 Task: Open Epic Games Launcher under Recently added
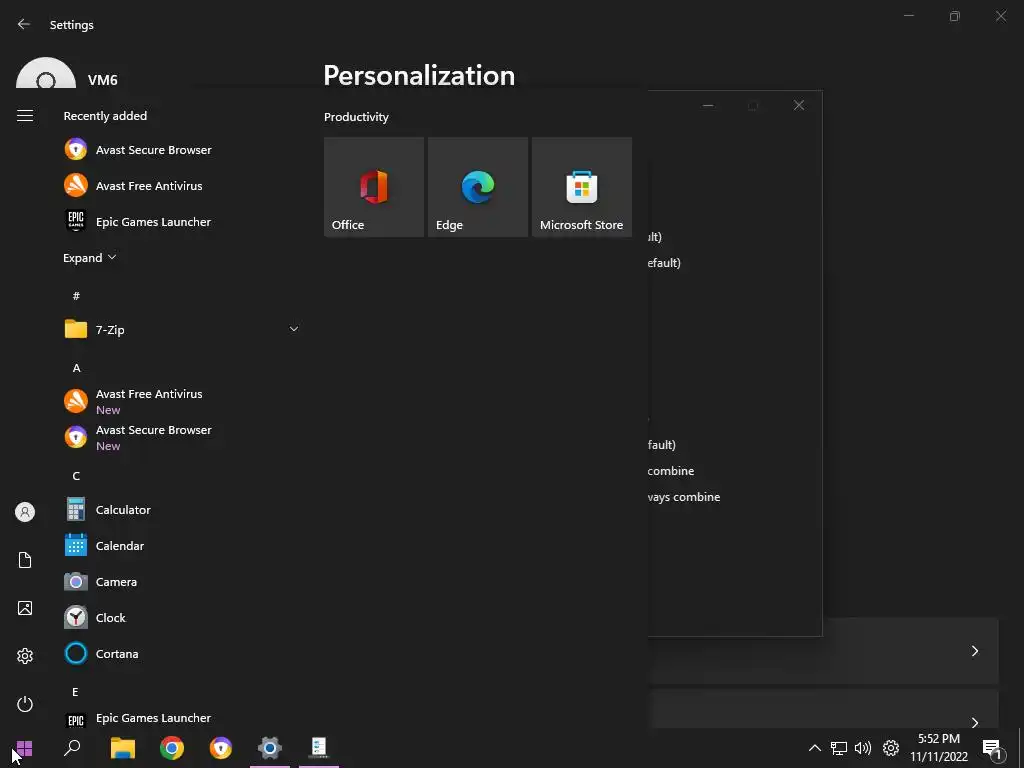tap(181, 221)
